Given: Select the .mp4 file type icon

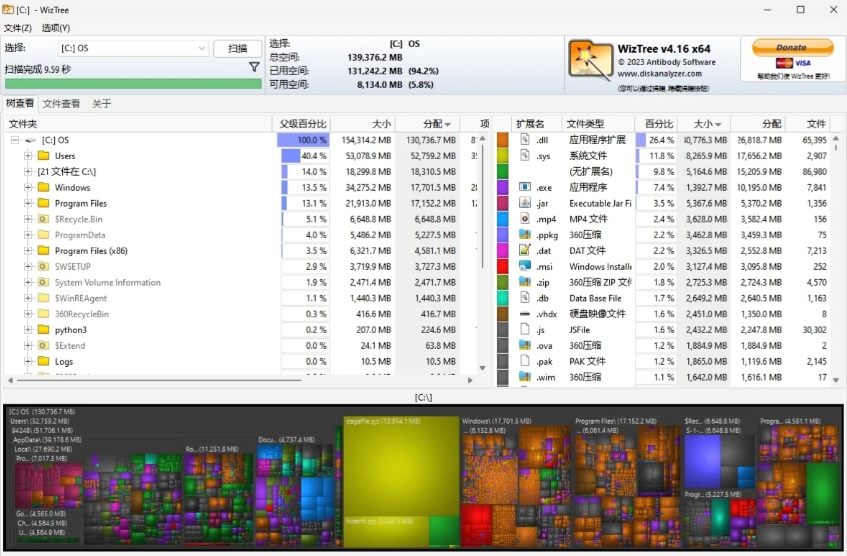Looking at the screenshot, I should click(x=525, y=219).
